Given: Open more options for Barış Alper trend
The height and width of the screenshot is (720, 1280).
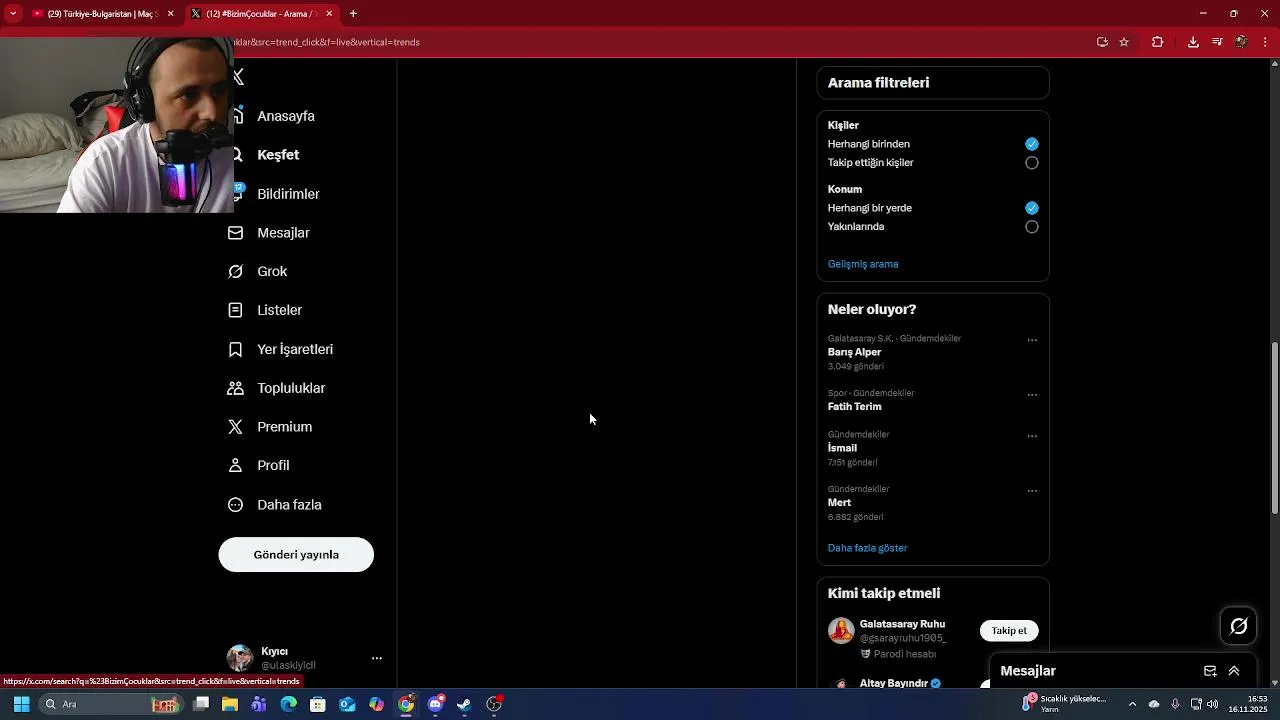Looking at the screenshot, I should (x=1032, y=340).
